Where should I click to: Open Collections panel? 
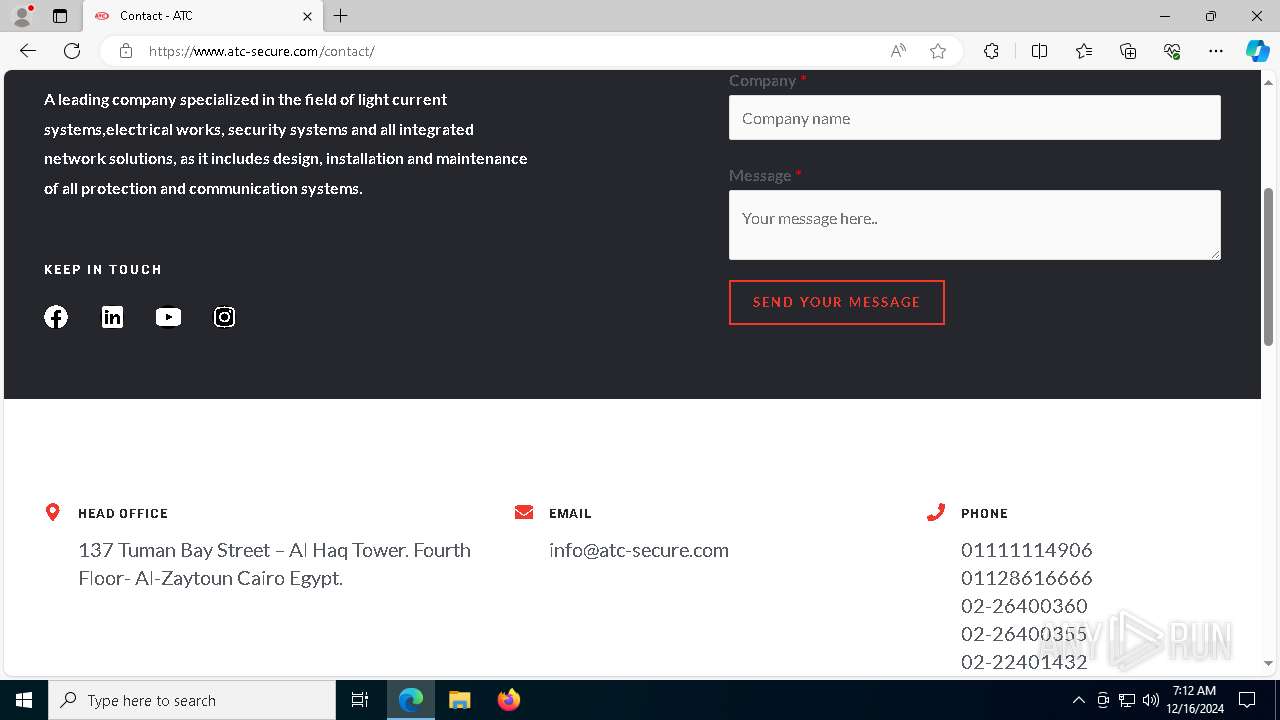[x=1128, y=51]
